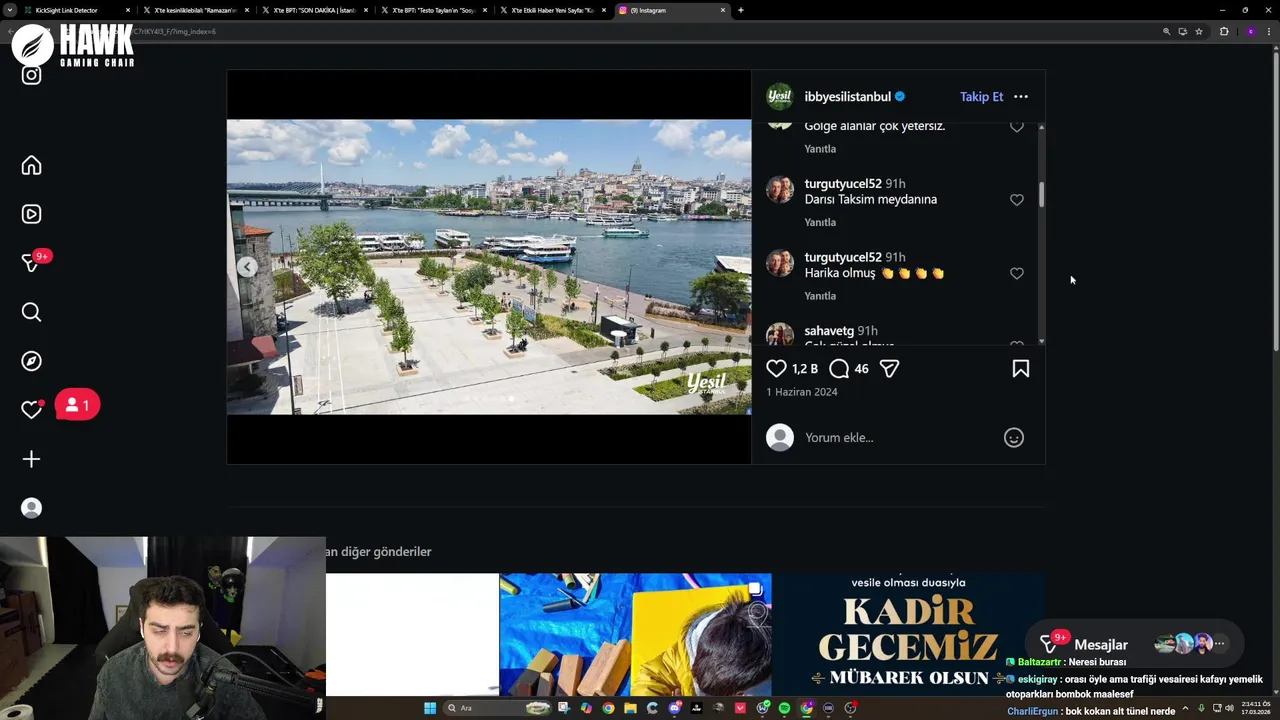Open taskbar clock and date
The height and width of the screenshot is (720, 1280).
[x=1256, y=708]
